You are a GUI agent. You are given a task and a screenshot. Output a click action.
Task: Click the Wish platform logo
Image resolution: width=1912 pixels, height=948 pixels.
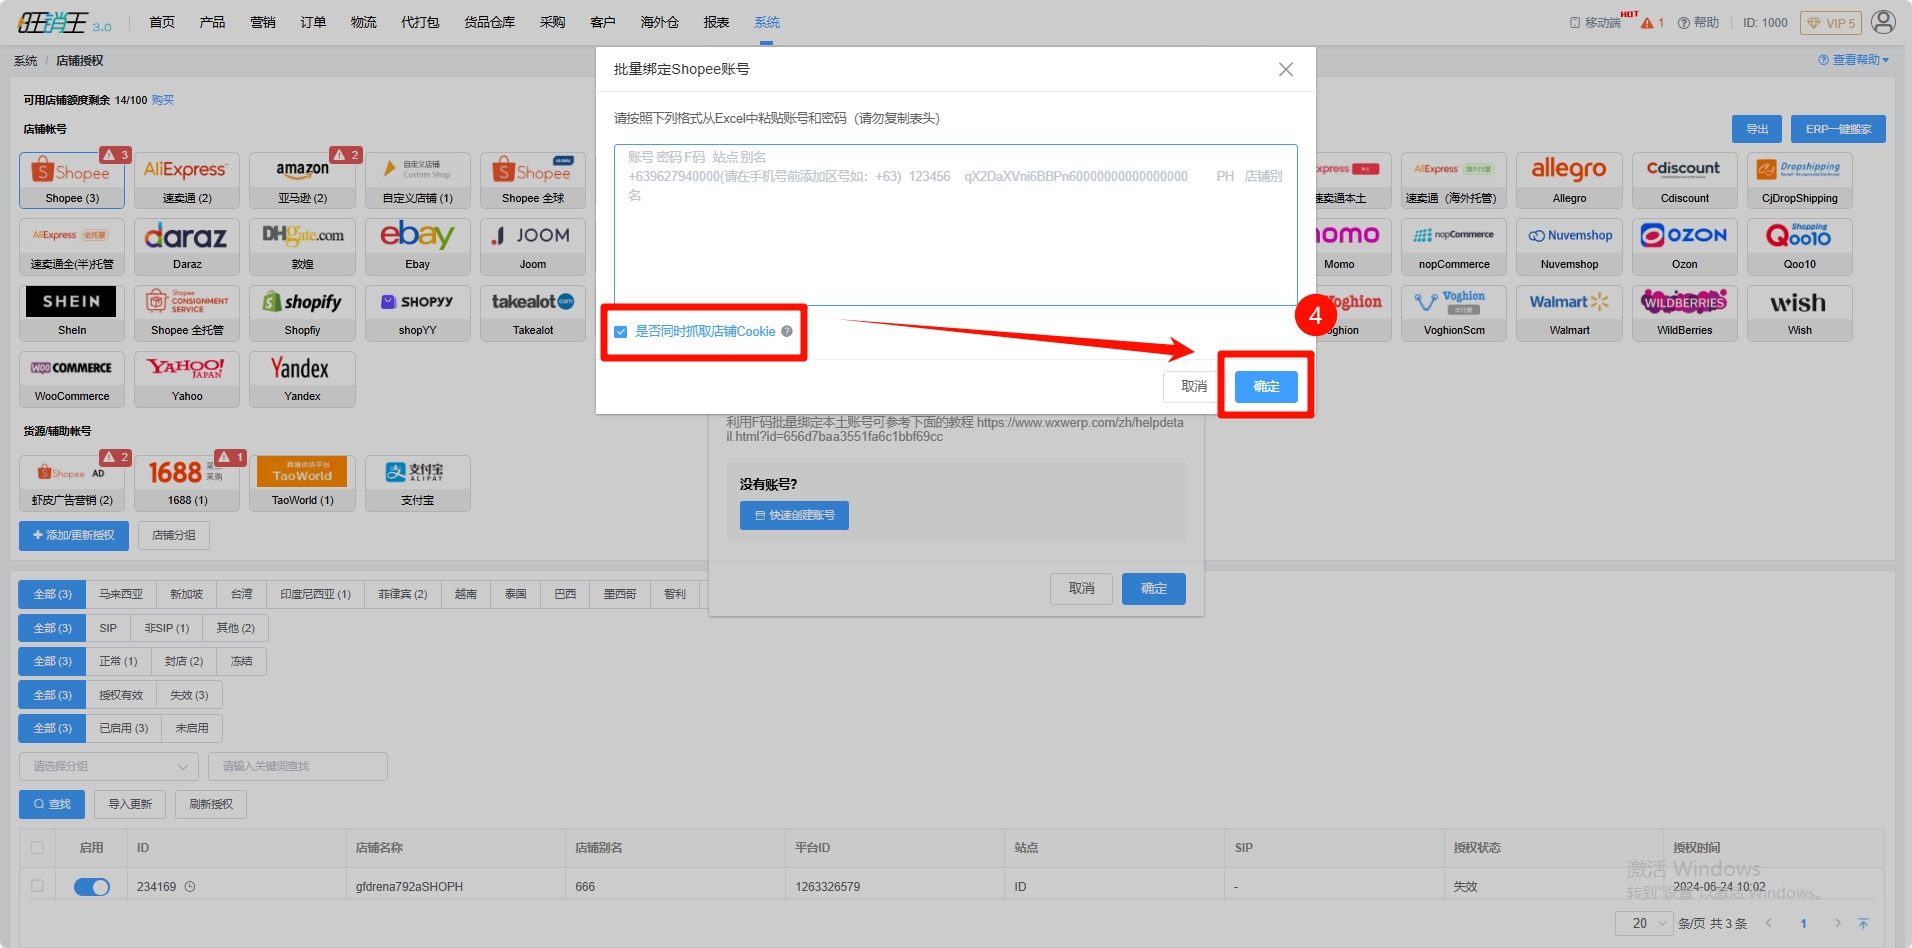pos(1798,312)
